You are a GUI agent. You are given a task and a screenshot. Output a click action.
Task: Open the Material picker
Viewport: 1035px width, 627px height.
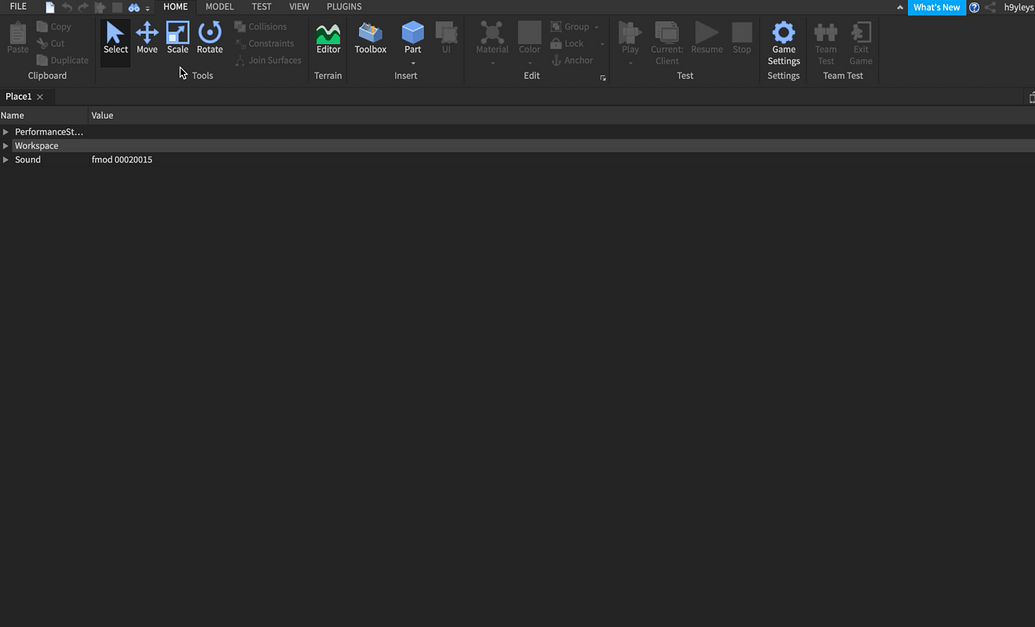(492, 37)
